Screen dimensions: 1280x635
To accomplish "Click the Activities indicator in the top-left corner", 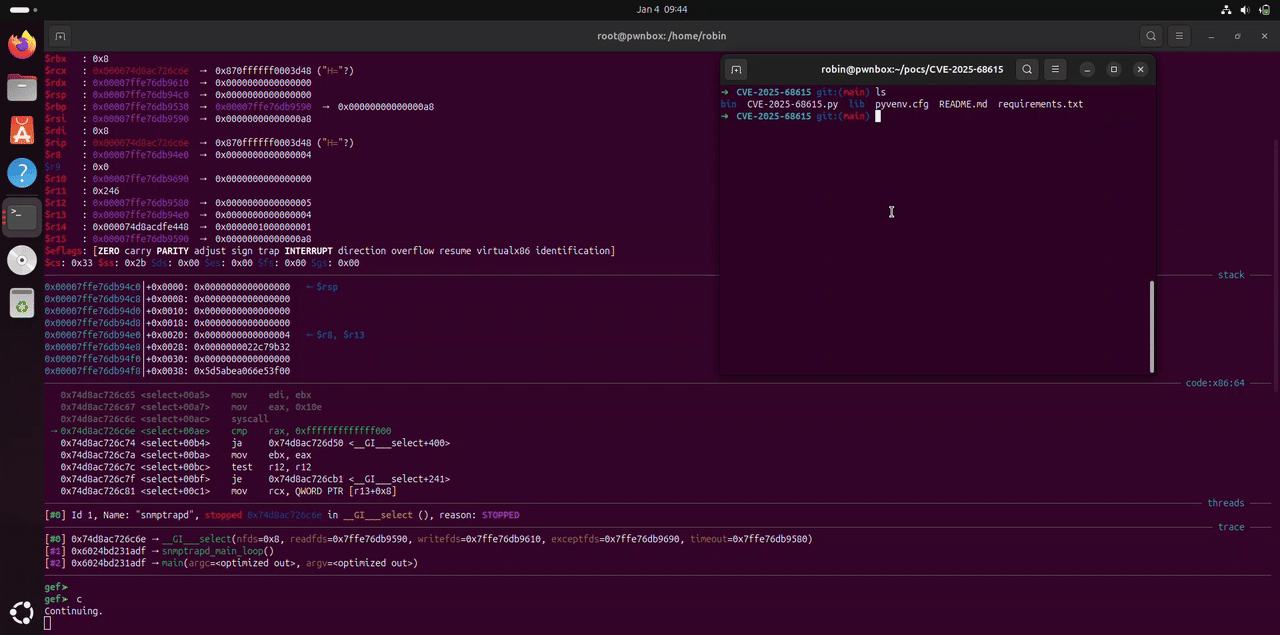I will (x=22, y=9).
